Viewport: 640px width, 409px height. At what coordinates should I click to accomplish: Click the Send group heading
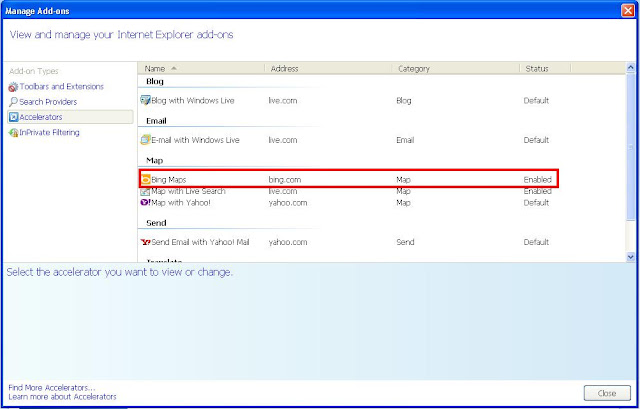pyautogui.click(x=156, y=223)
